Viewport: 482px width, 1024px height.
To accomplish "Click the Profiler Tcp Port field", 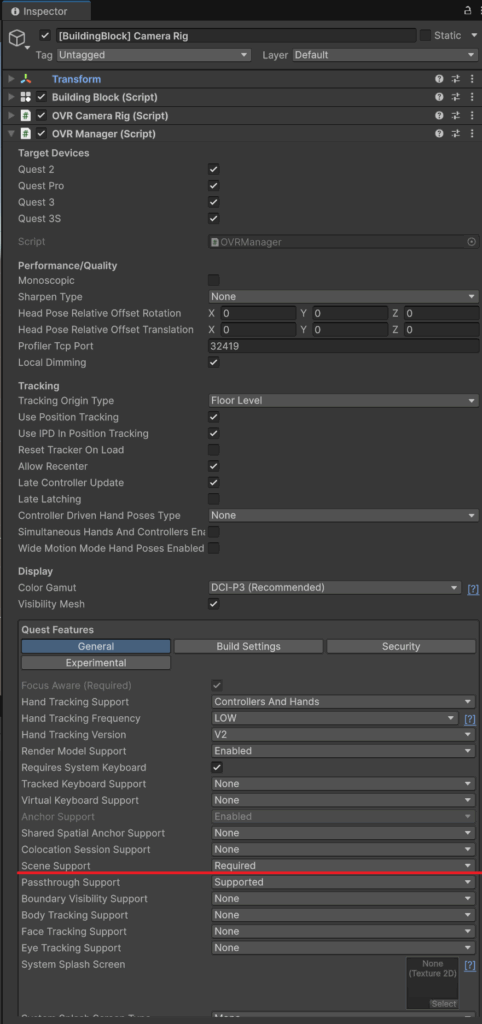I will [344, 346].
